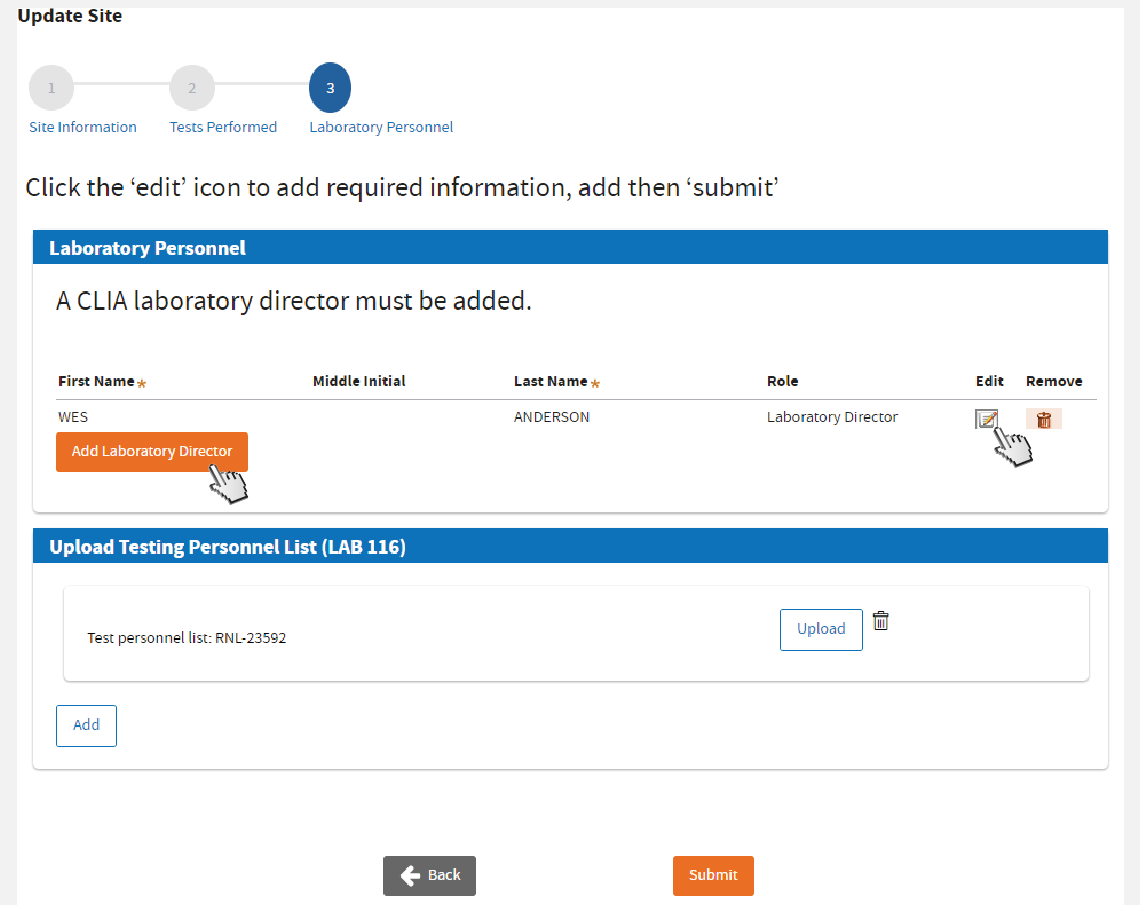
Task: Add another testing personnel list entry
Action: (x=86, y=725)
